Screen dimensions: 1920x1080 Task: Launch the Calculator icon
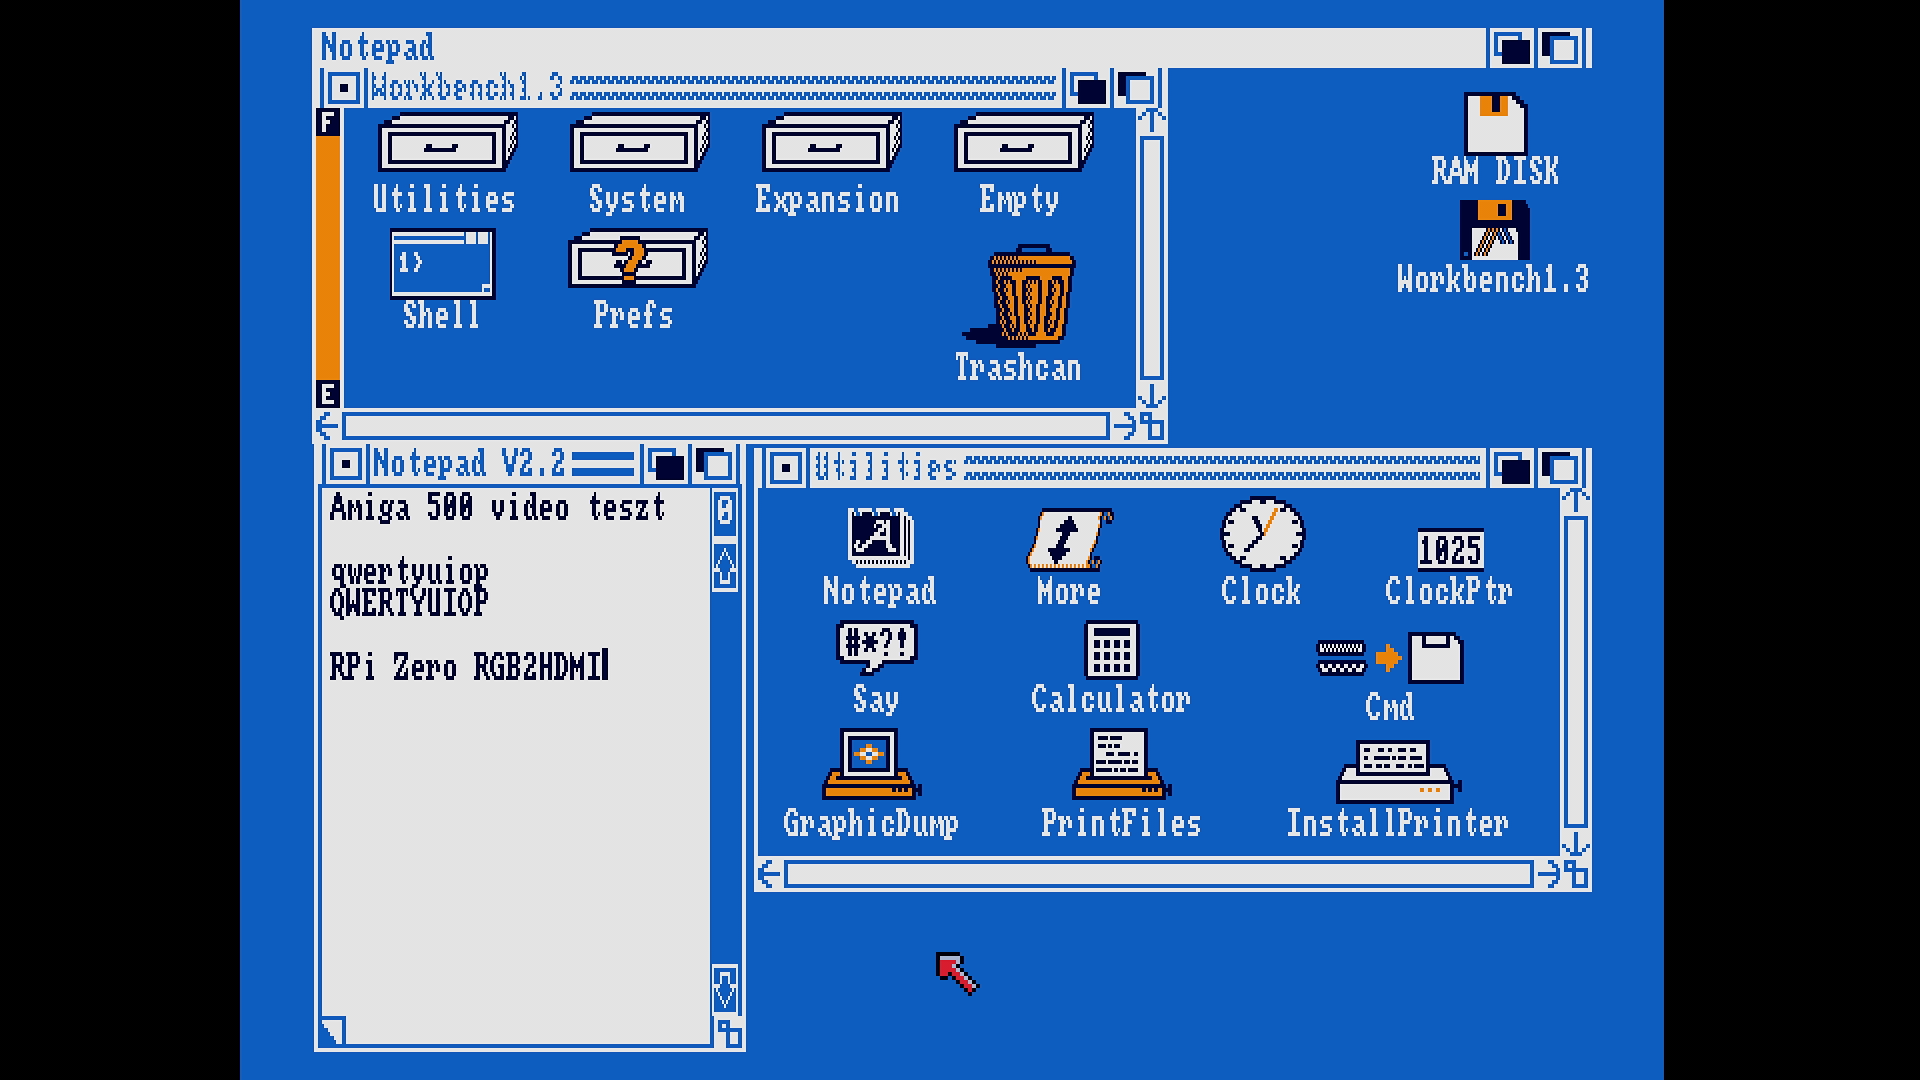(x=1111, y=651)
